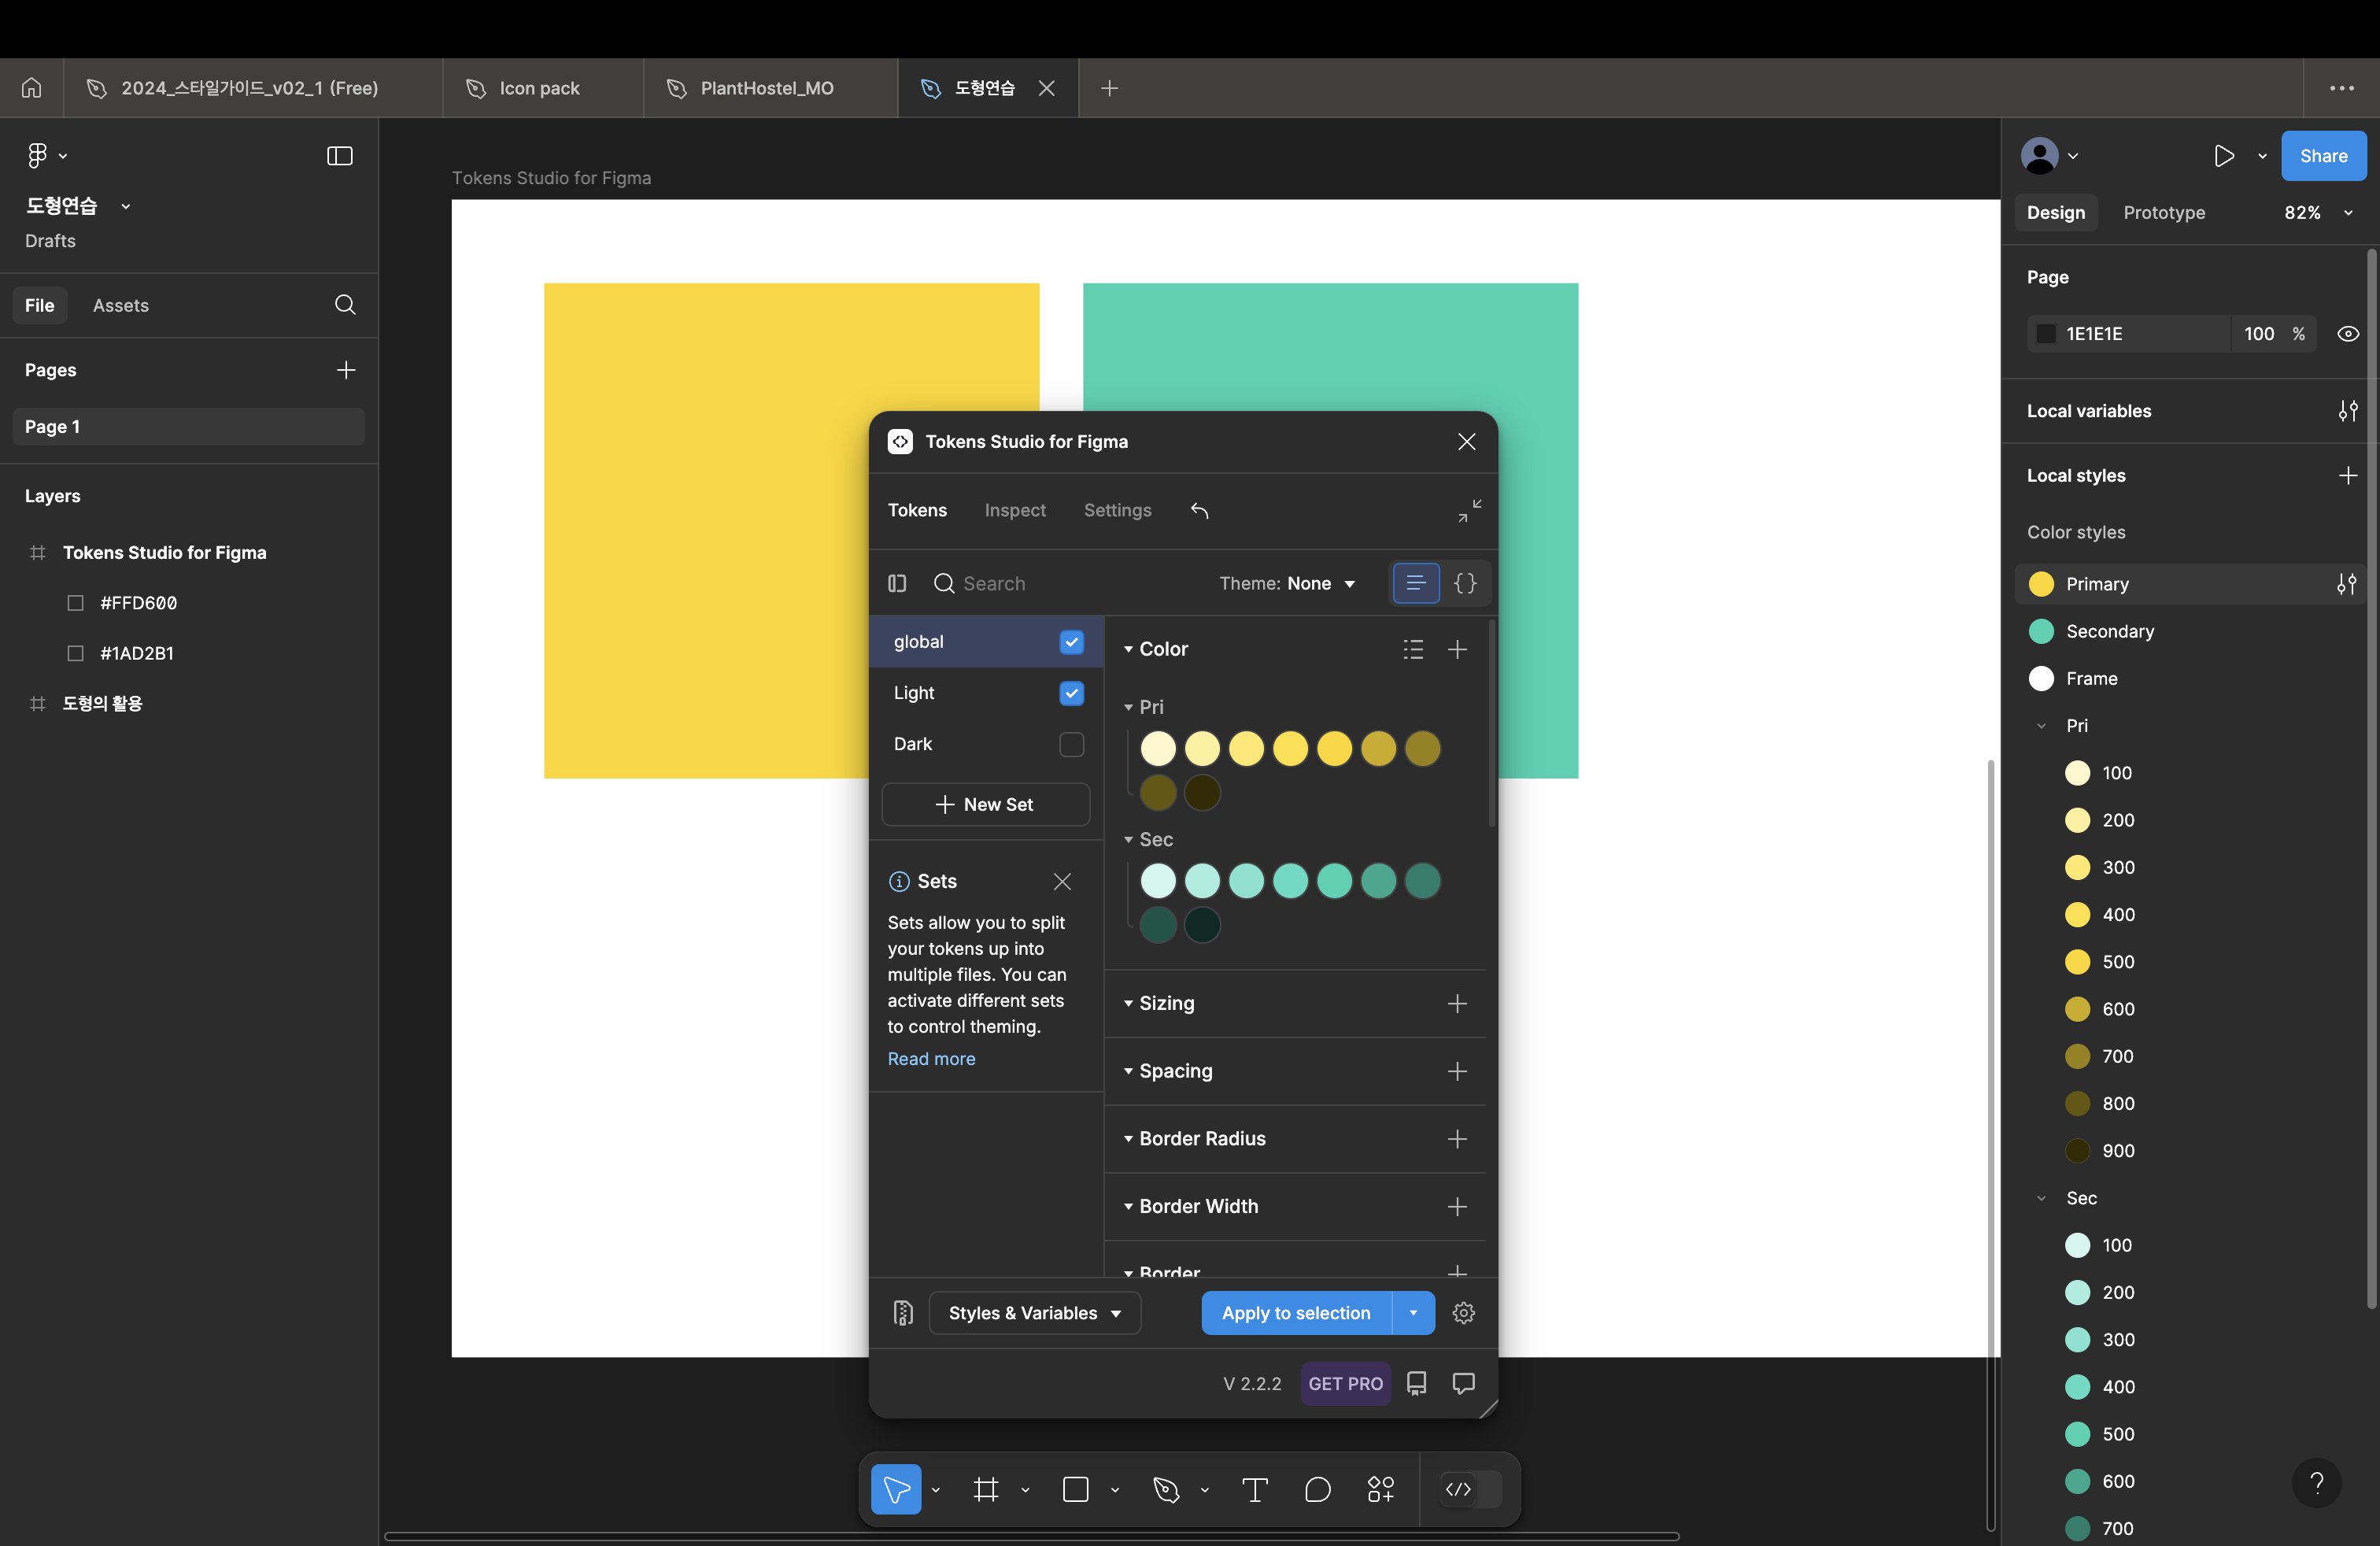The image size is (2380, 1546).
Task: Open feedback chat icon in plugin footer
Action: [1464, 1384]
